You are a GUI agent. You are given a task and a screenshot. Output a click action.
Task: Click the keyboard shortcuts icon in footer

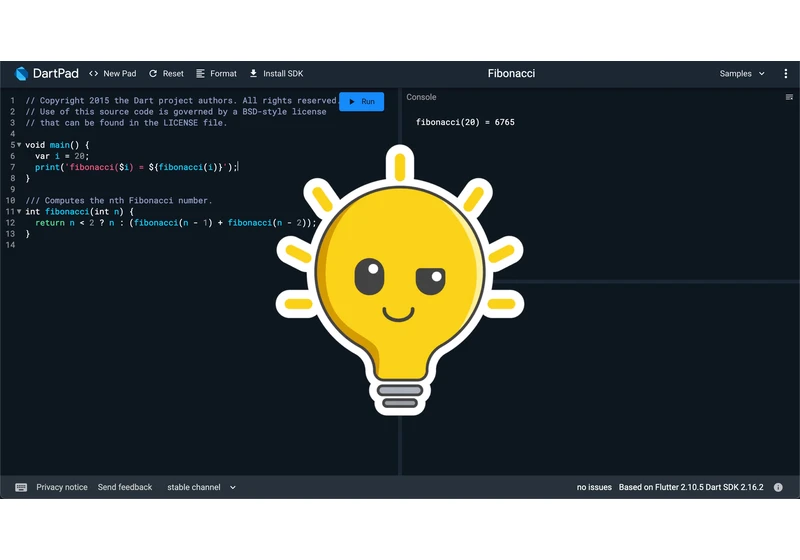(x=21, y=488)
